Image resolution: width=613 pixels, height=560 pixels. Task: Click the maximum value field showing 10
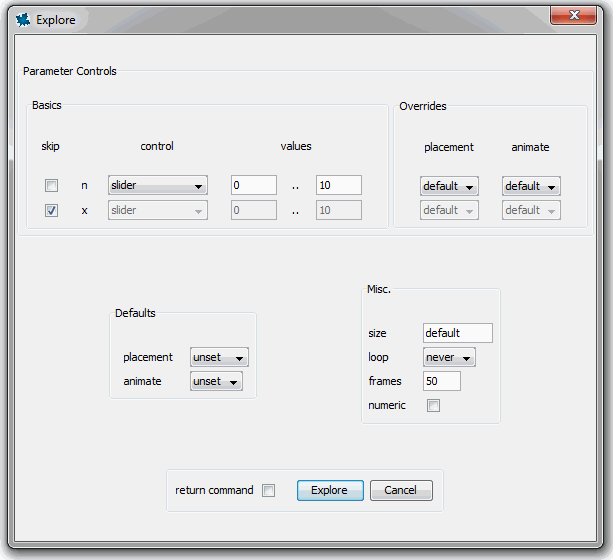pyautogui.click(x=338, y=185)
